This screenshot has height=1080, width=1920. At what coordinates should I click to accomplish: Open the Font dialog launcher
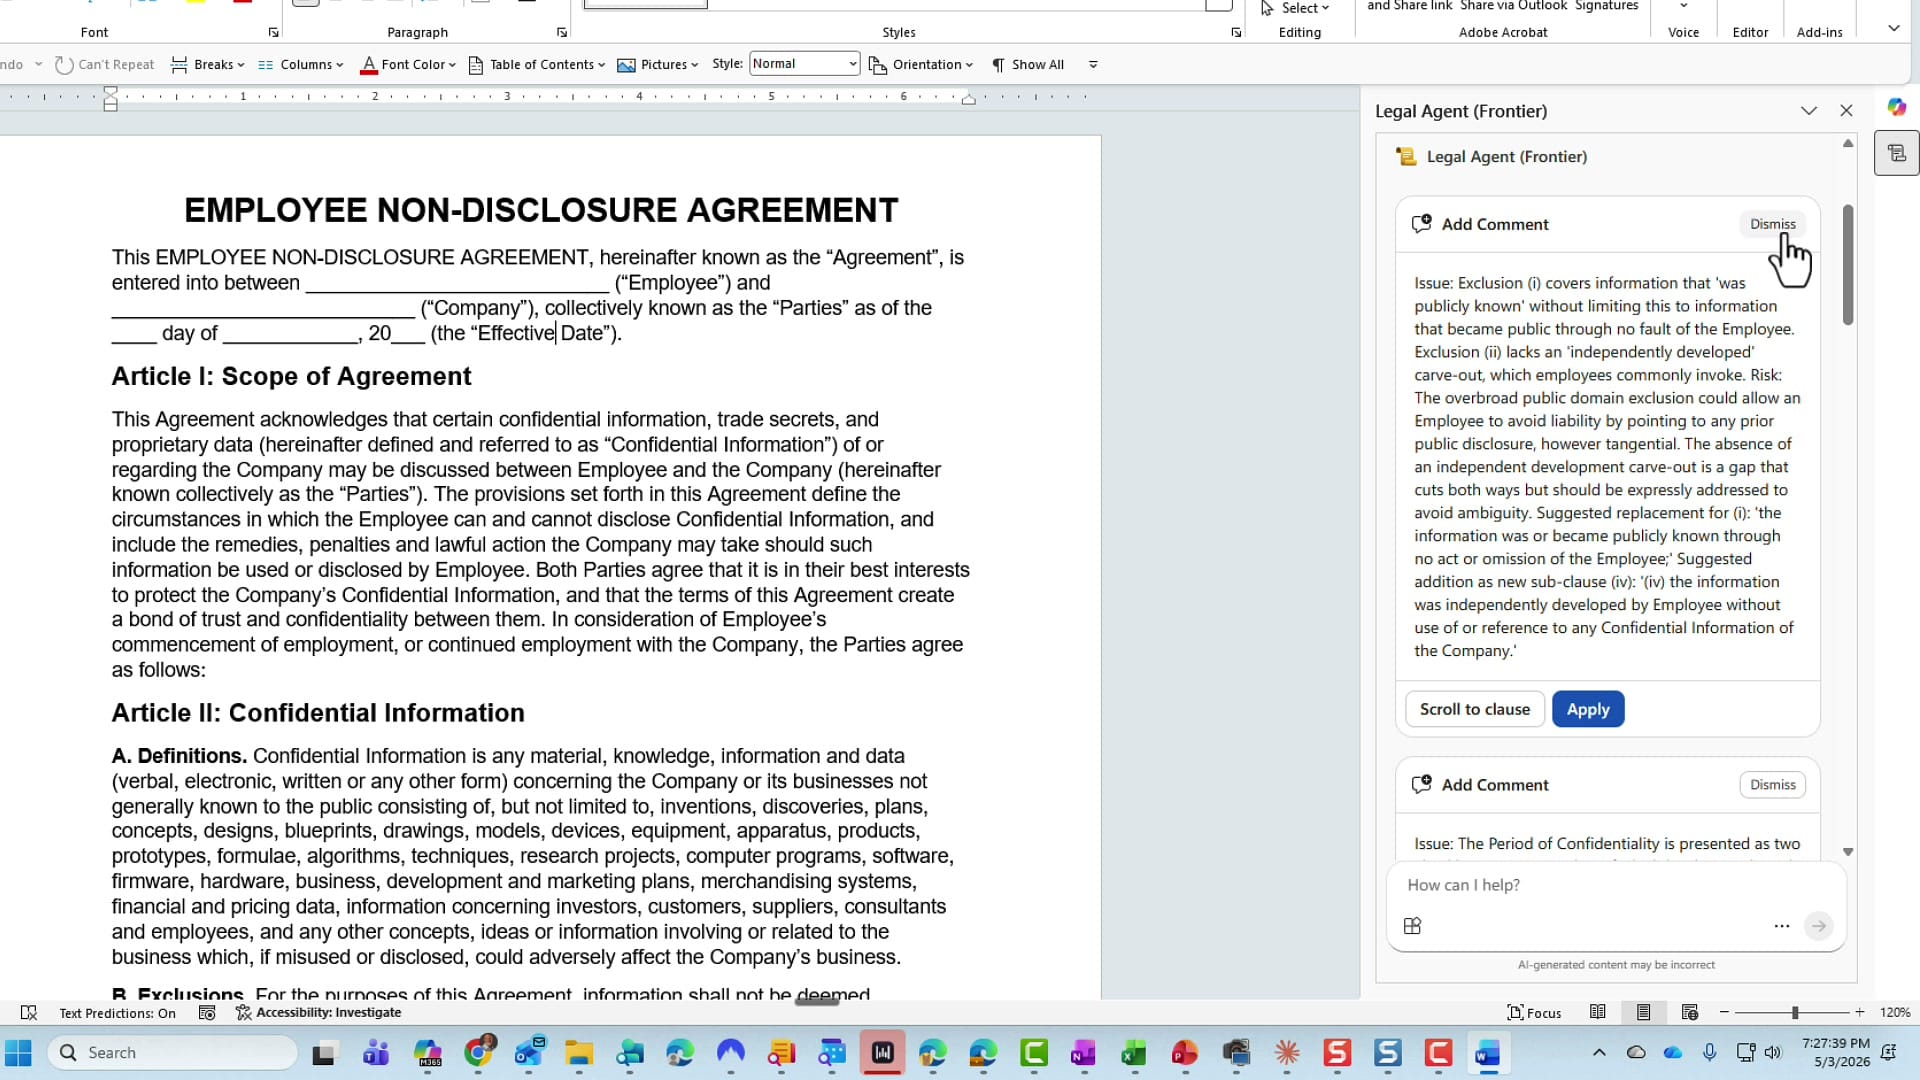[x=273, y=33]
